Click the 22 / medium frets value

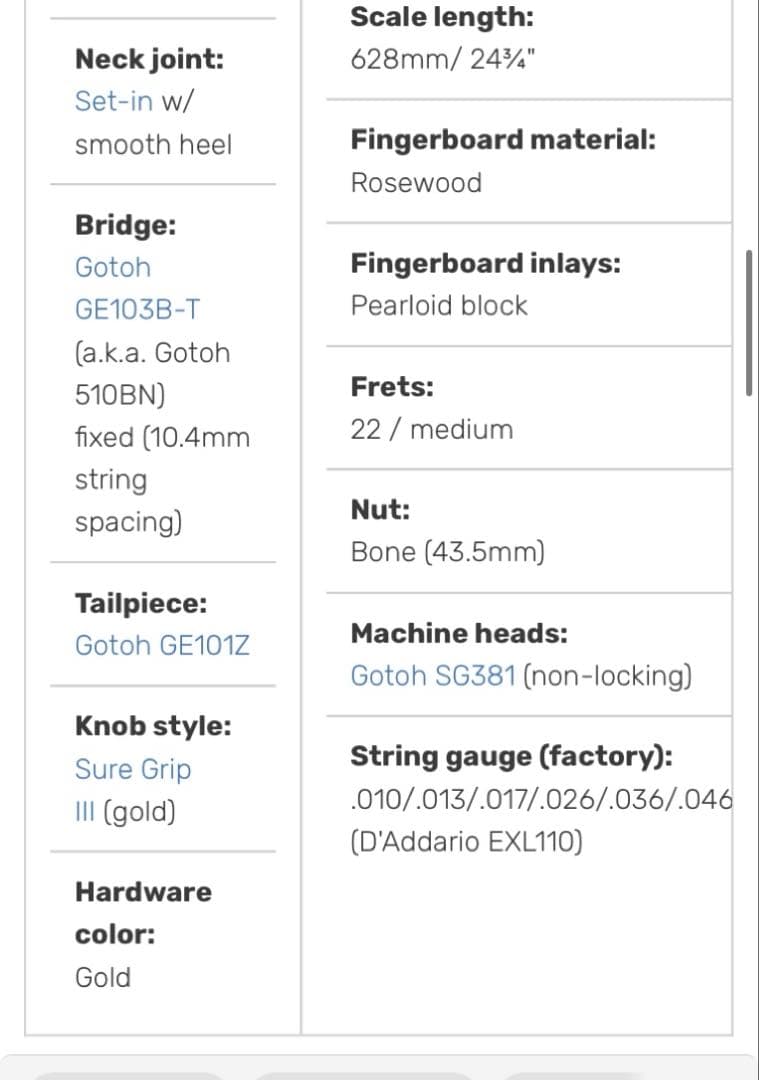point(431,430)
